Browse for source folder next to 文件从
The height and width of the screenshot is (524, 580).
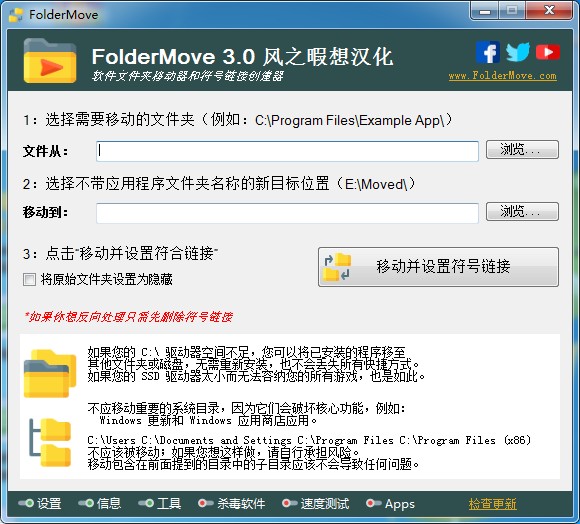522,149
